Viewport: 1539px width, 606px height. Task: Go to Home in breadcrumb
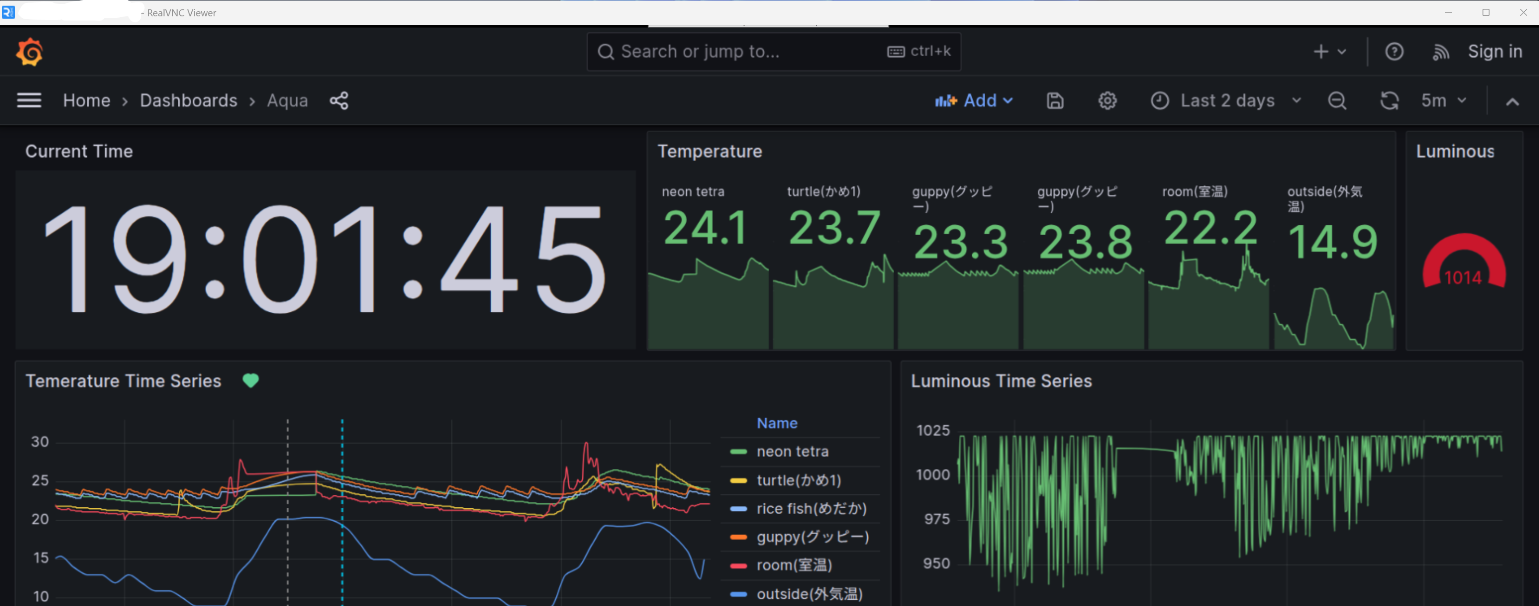(86, 101)
